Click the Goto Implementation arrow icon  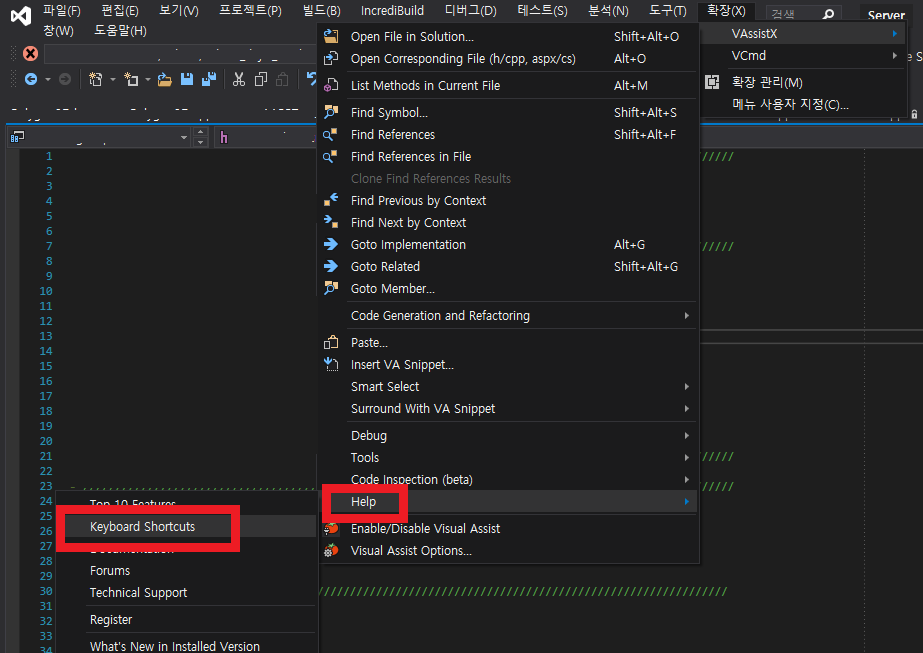point(331,244)
